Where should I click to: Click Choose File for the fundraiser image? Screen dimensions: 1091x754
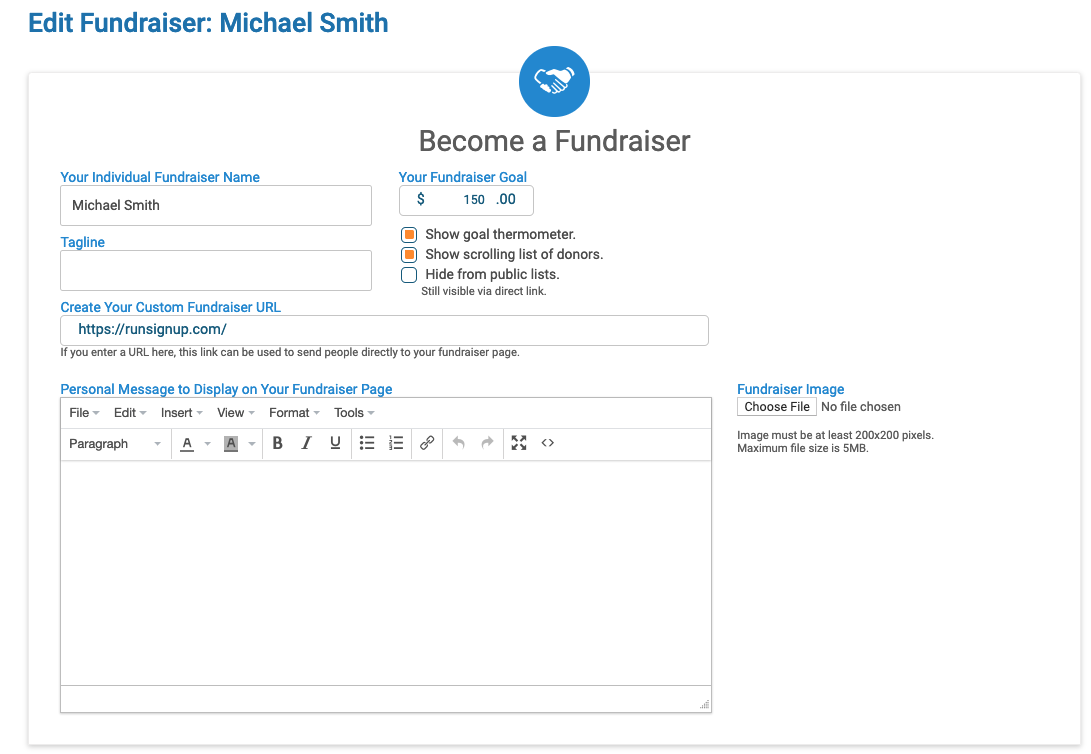pyautogui.click(x=776, y=406)
